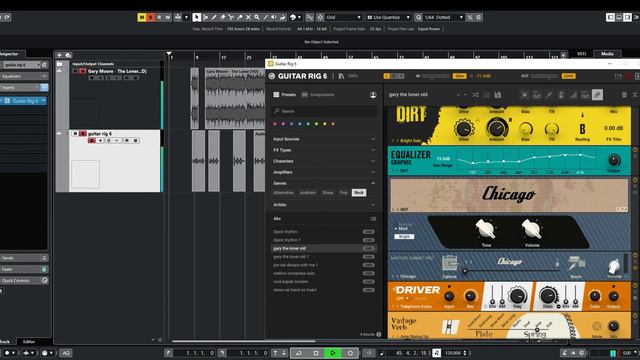Expand the Artists filter section
Image resolution: width=640 pixels, height=360 pixels.
[x=324, y=205]
